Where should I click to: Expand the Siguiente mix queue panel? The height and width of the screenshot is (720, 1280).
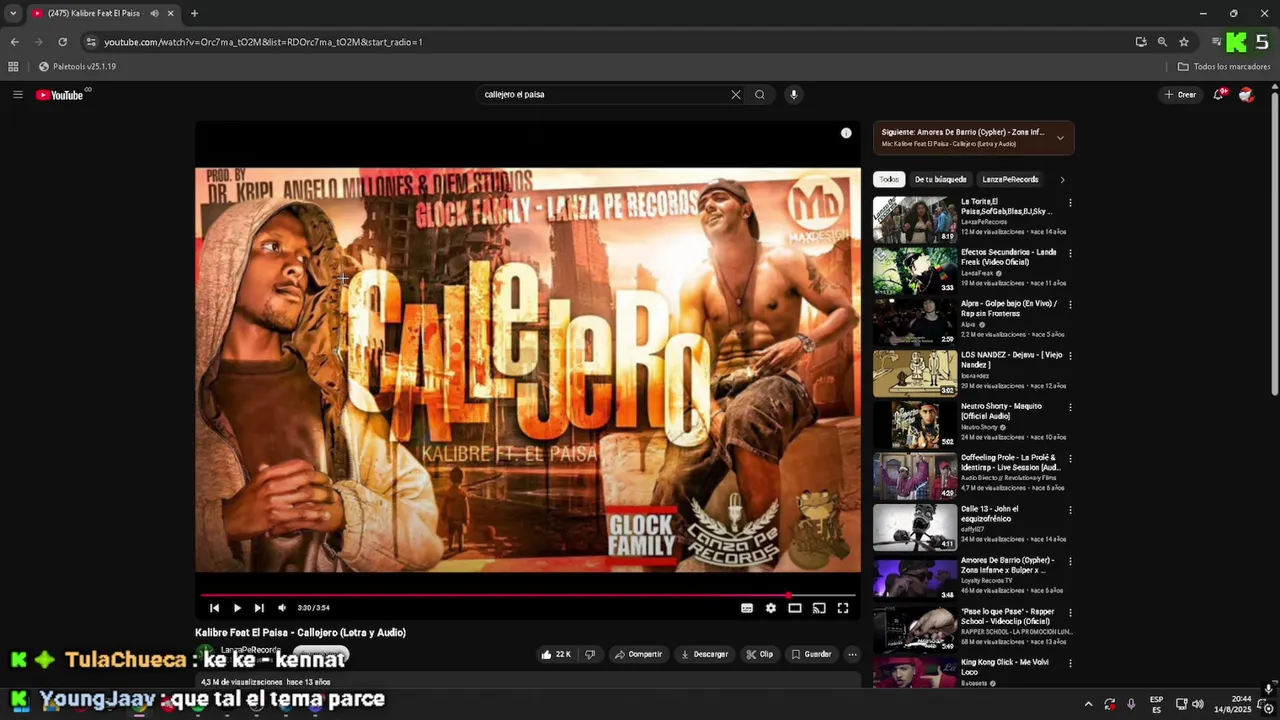(x=1060, y=138)
